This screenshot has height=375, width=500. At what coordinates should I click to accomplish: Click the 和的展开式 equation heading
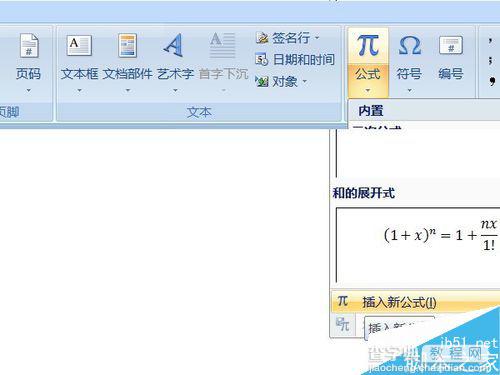363,193
